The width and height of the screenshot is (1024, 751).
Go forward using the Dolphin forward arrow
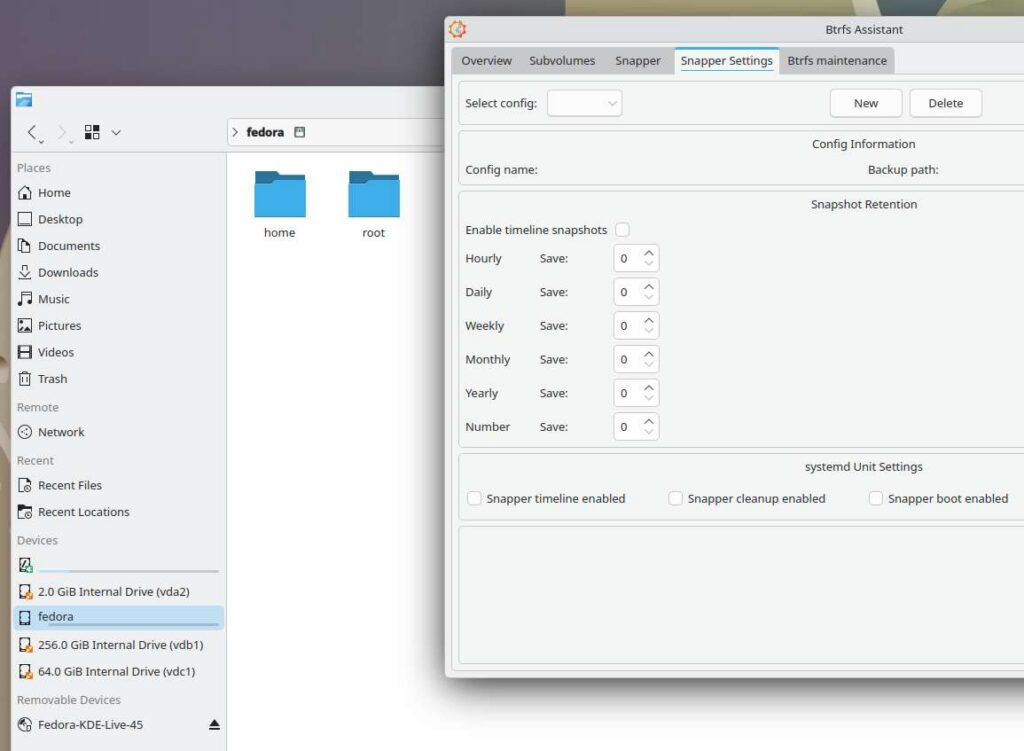click(x=62, y=132)
